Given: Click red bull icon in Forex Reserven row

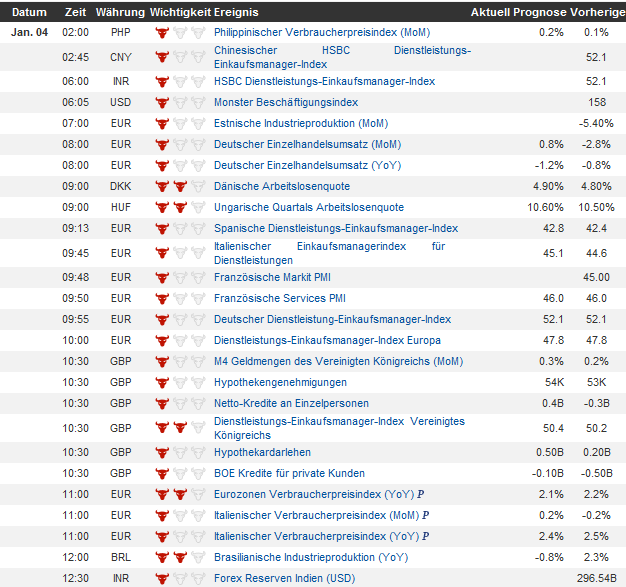Looking at the screenshot, I should (162, 578).
